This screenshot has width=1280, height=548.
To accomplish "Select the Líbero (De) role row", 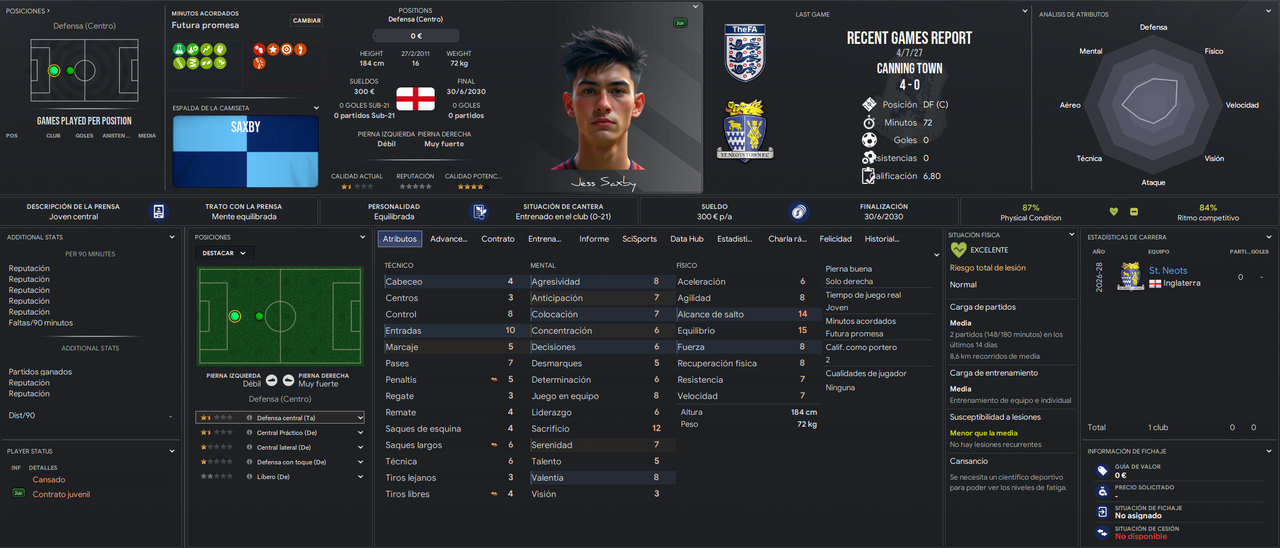I will (280, 477).
